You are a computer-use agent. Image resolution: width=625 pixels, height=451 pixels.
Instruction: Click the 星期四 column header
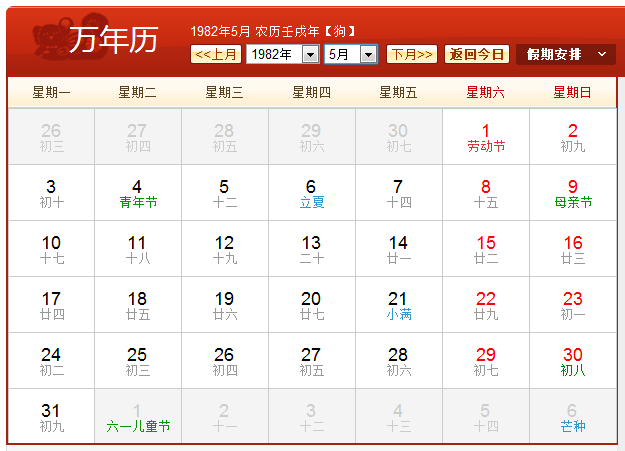pos(312,93)
